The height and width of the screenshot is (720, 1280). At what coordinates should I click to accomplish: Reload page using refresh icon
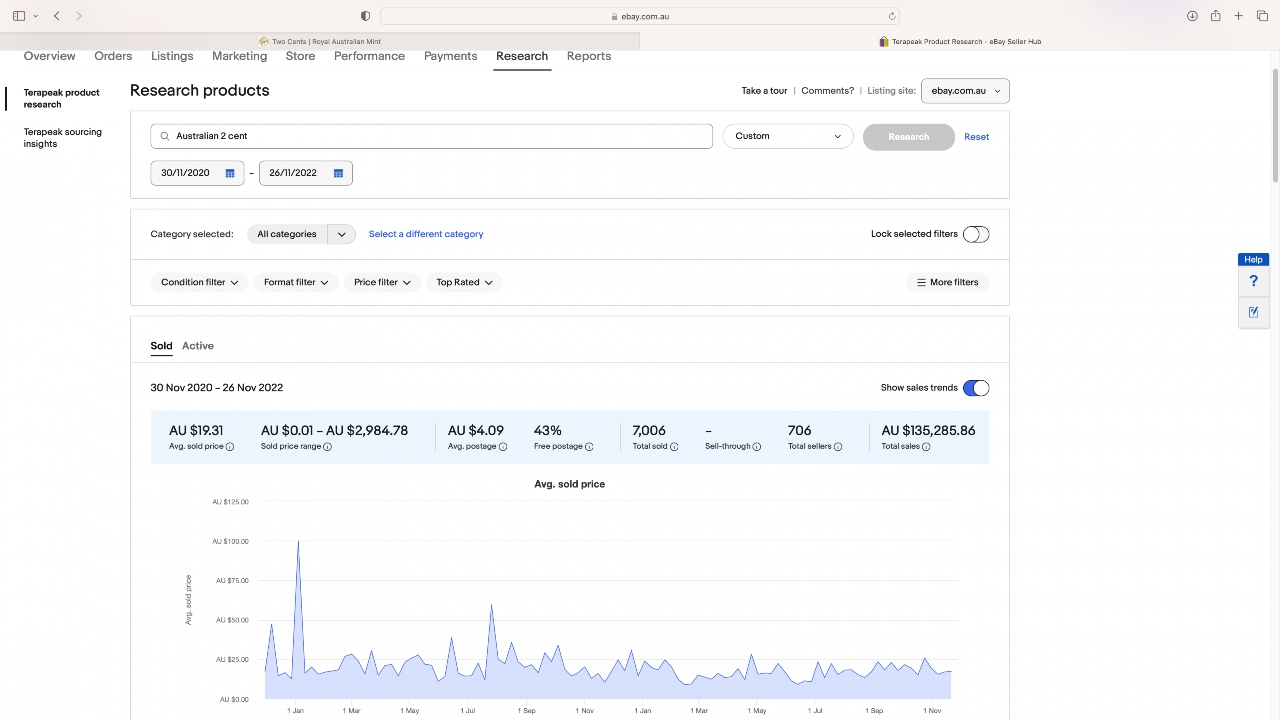[x=892, y=16]
